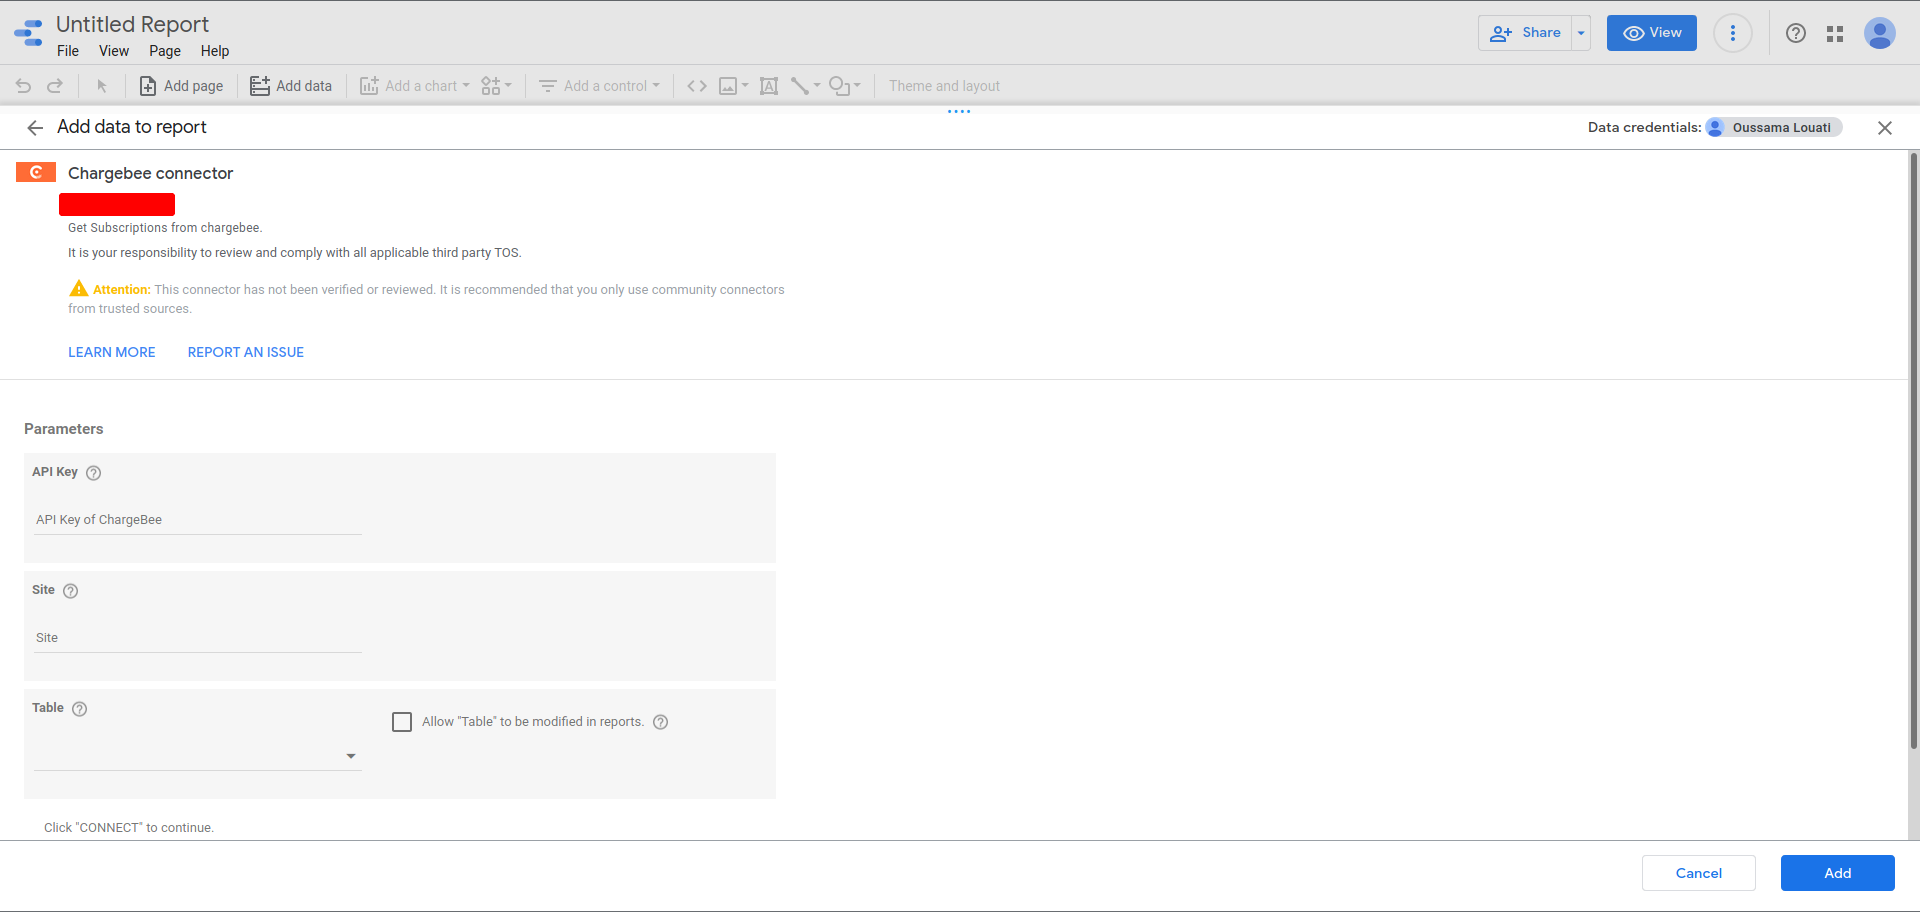The width and height of the screenshot is (1920, 912).
Task: Open the View menu
Action: pos(114,51)
